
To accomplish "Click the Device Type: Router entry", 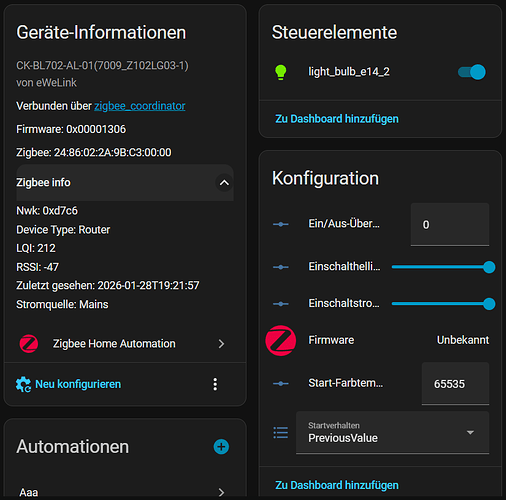I will coord(63,230).
